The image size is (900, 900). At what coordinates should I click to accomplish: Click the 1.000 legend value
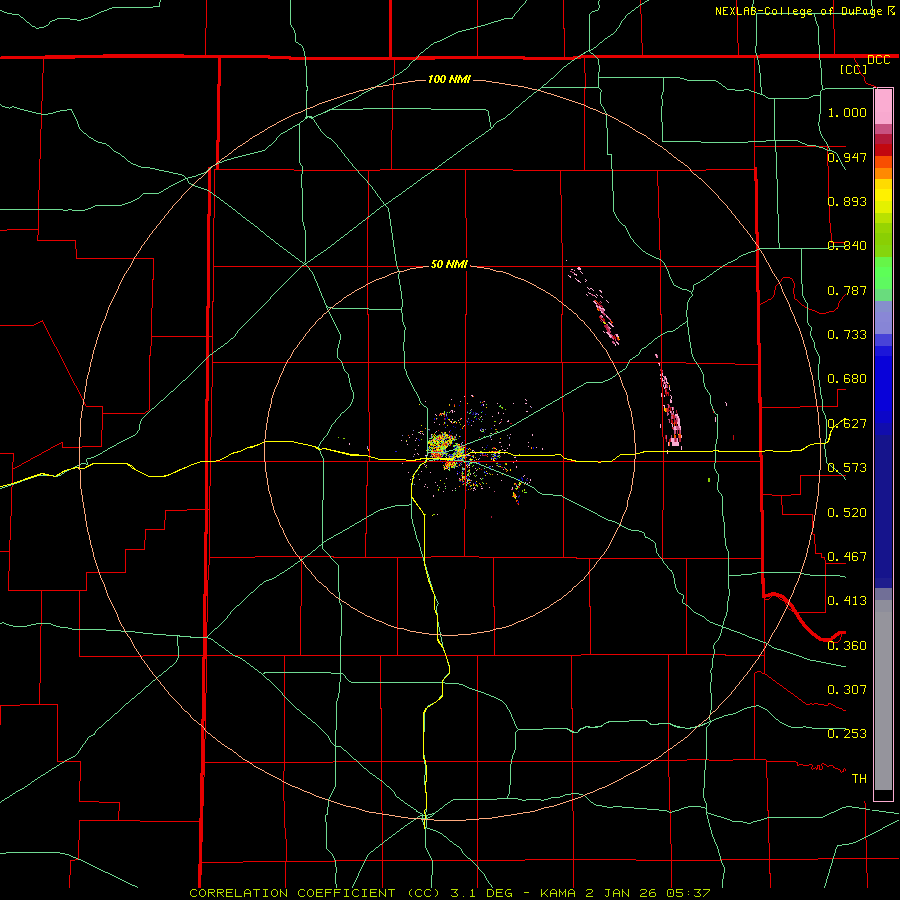(x=847, y=112)
